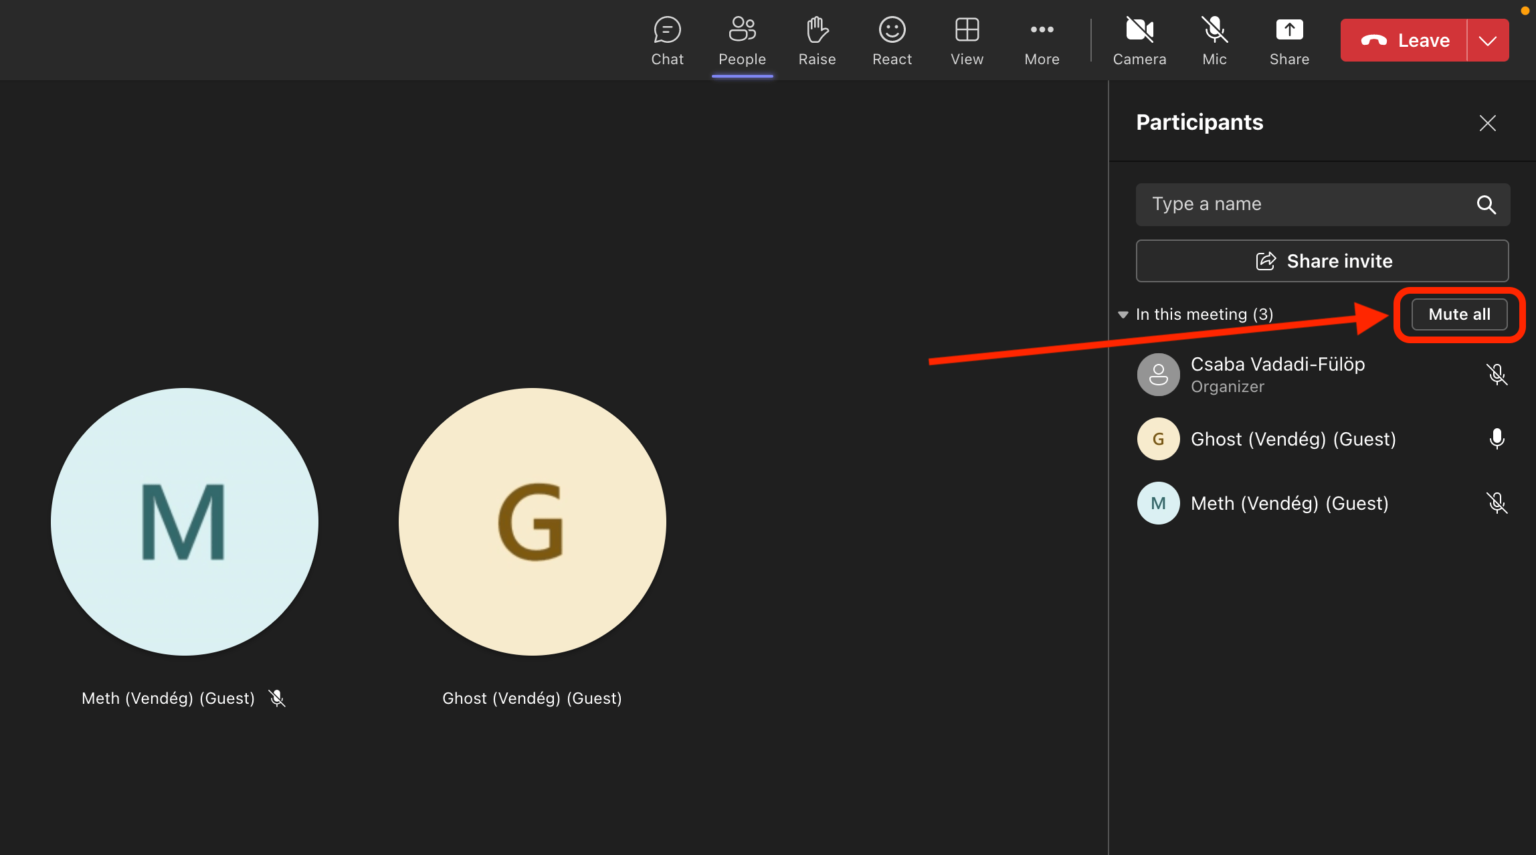Viewport: 1536px width, 855px height.
Task: Open the More actions menu
Action: coord(1042,41)
